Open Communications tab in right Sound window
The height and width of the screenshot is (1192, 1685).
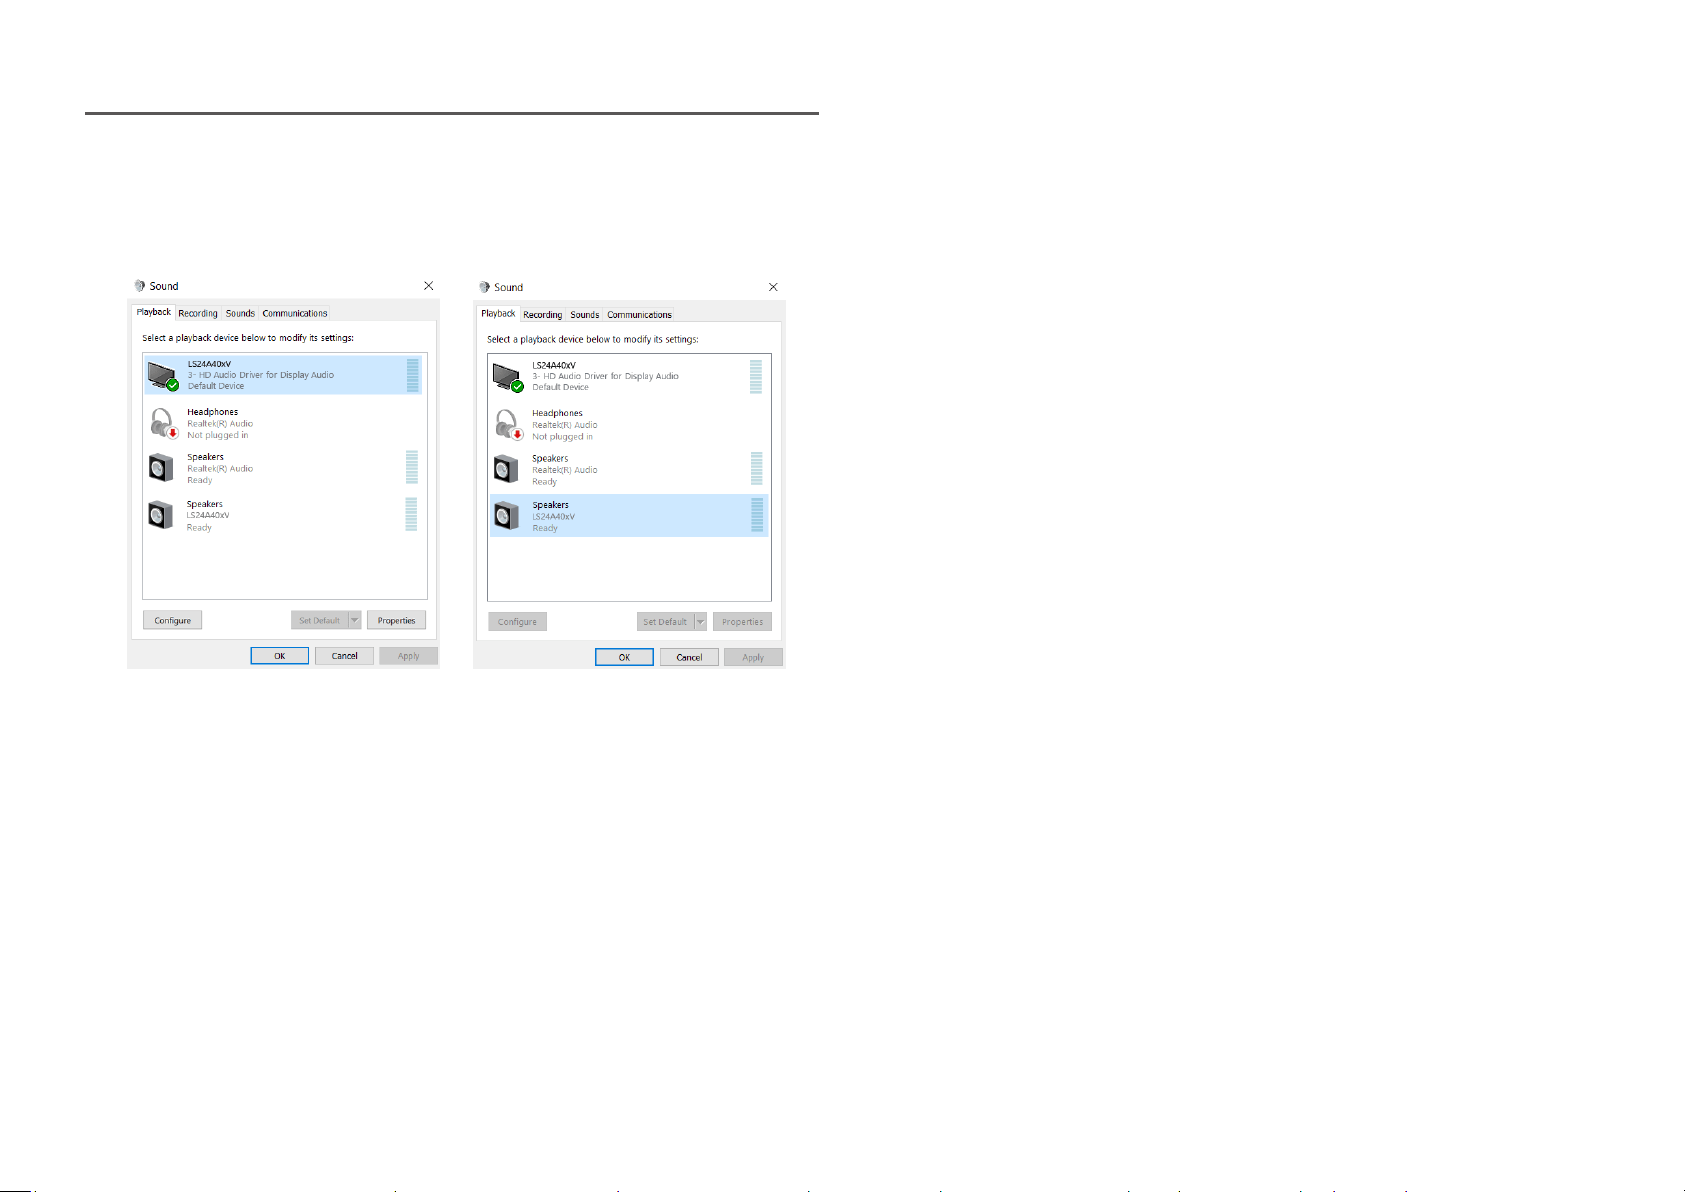tap(640, 314)
